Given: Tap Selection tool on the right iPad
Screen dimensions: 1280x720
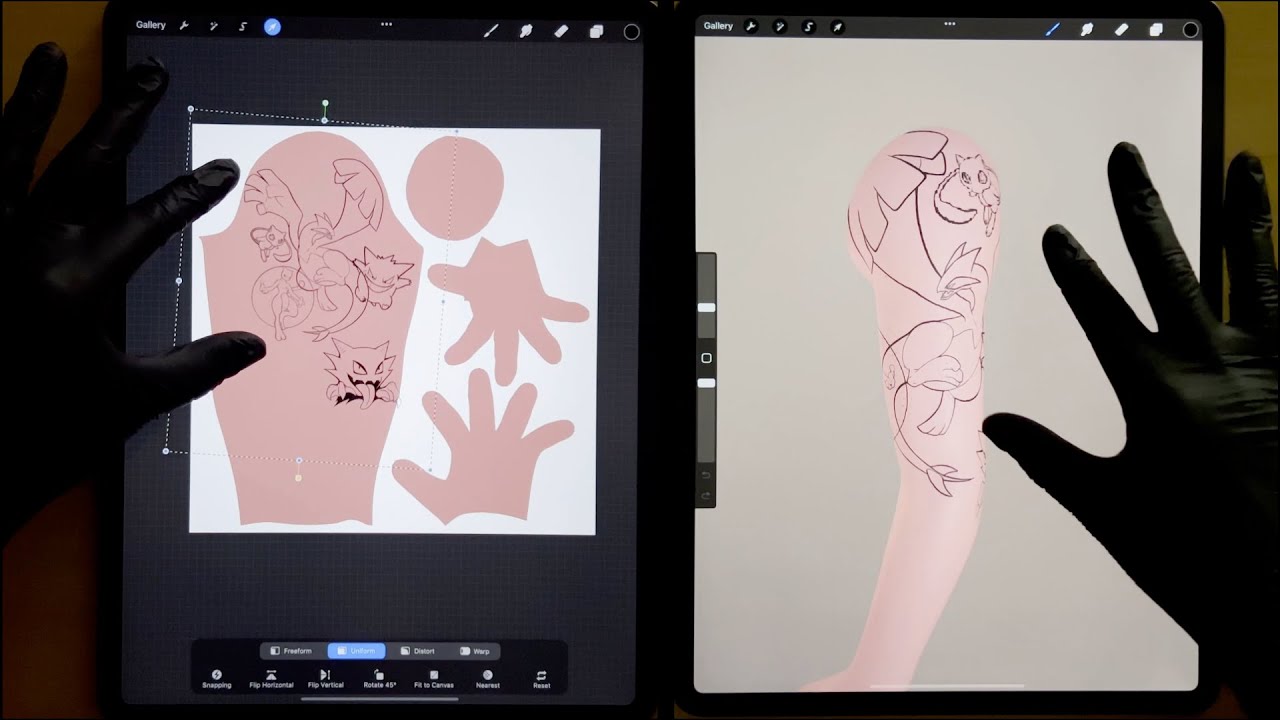Looking at the screenshot, I should (809, 27).
